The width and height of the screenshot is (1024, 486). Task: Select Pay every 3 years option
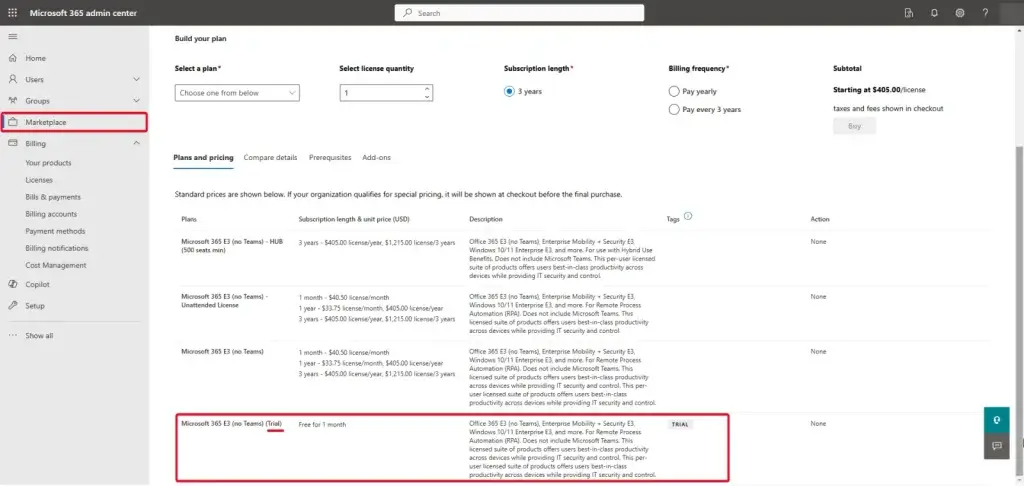pyautogui.click(x=674, y=110)
